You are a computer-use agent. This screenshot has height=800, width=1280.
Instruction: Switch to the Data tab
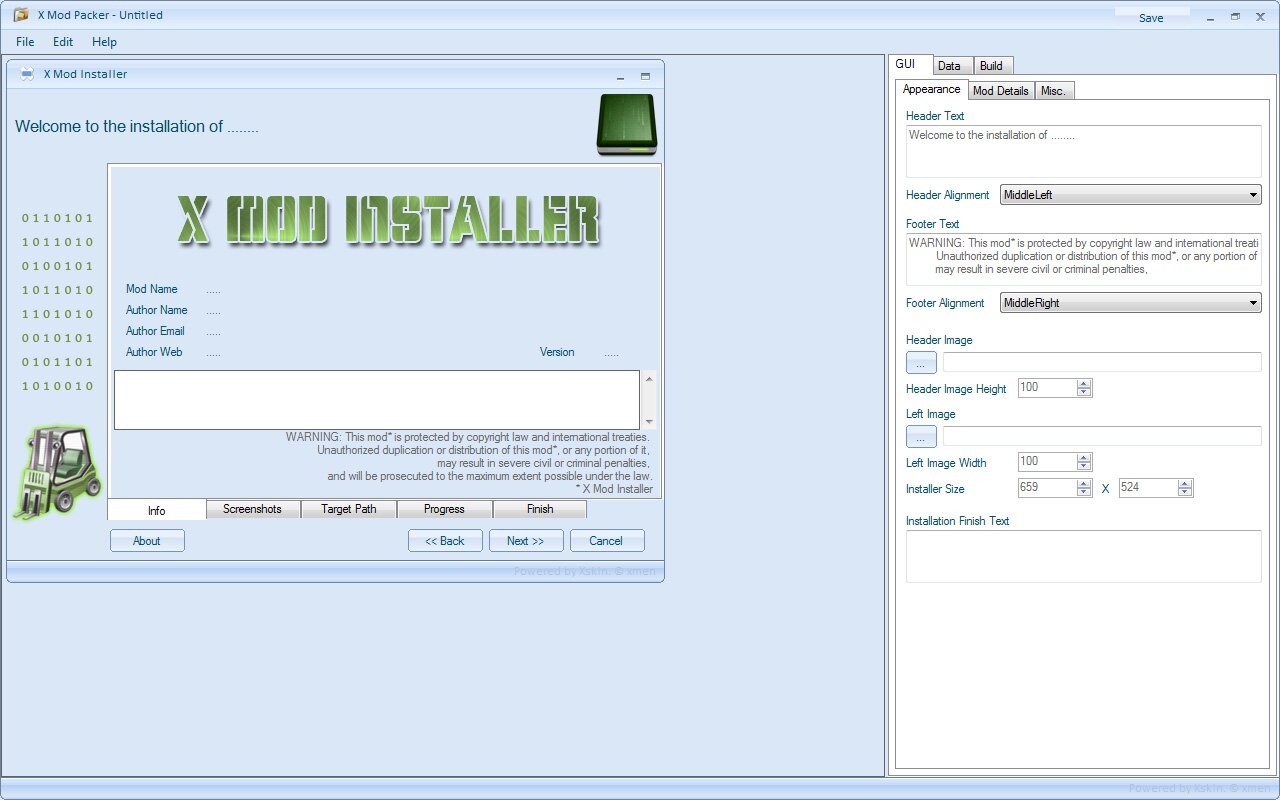coord(949,66)
